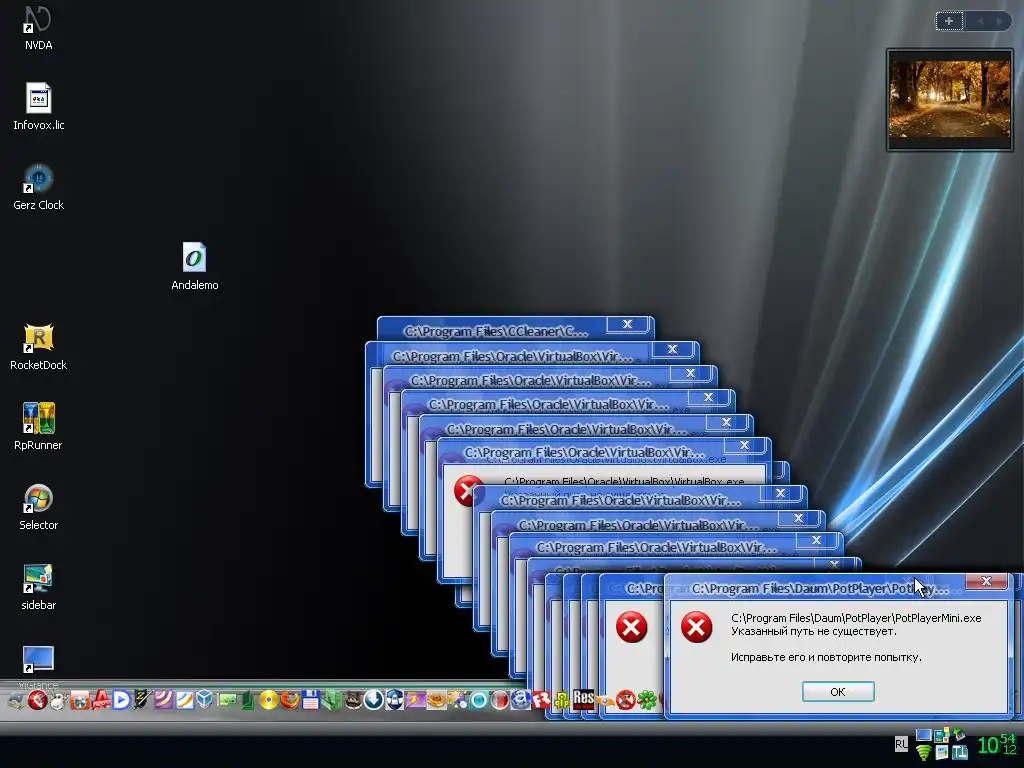Click the autumn forest photo thumbnail
The width and height of the screenshot is (1024, 768).
tap(950, 99)
